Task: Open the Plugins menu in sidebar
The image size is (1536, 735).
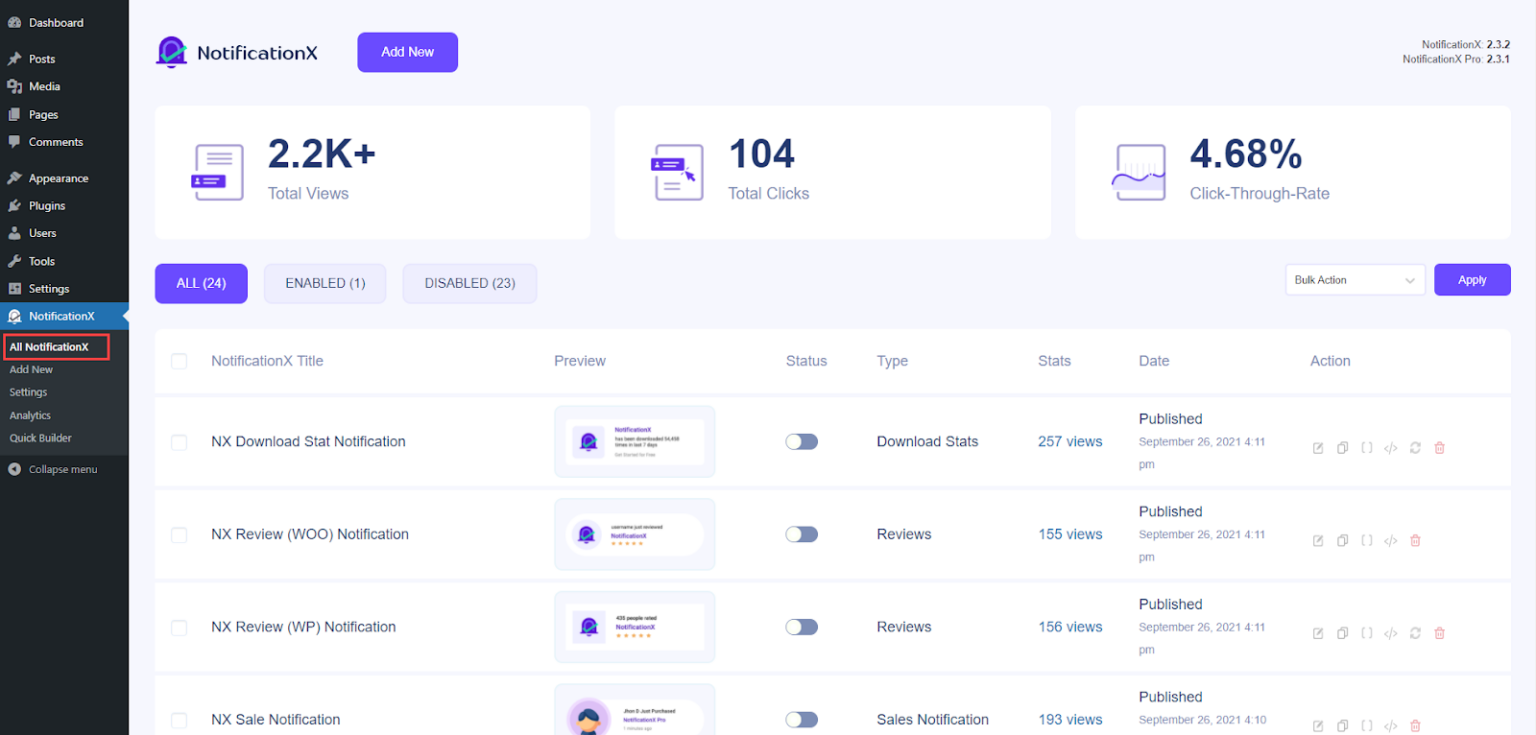Action: [47, 206]
